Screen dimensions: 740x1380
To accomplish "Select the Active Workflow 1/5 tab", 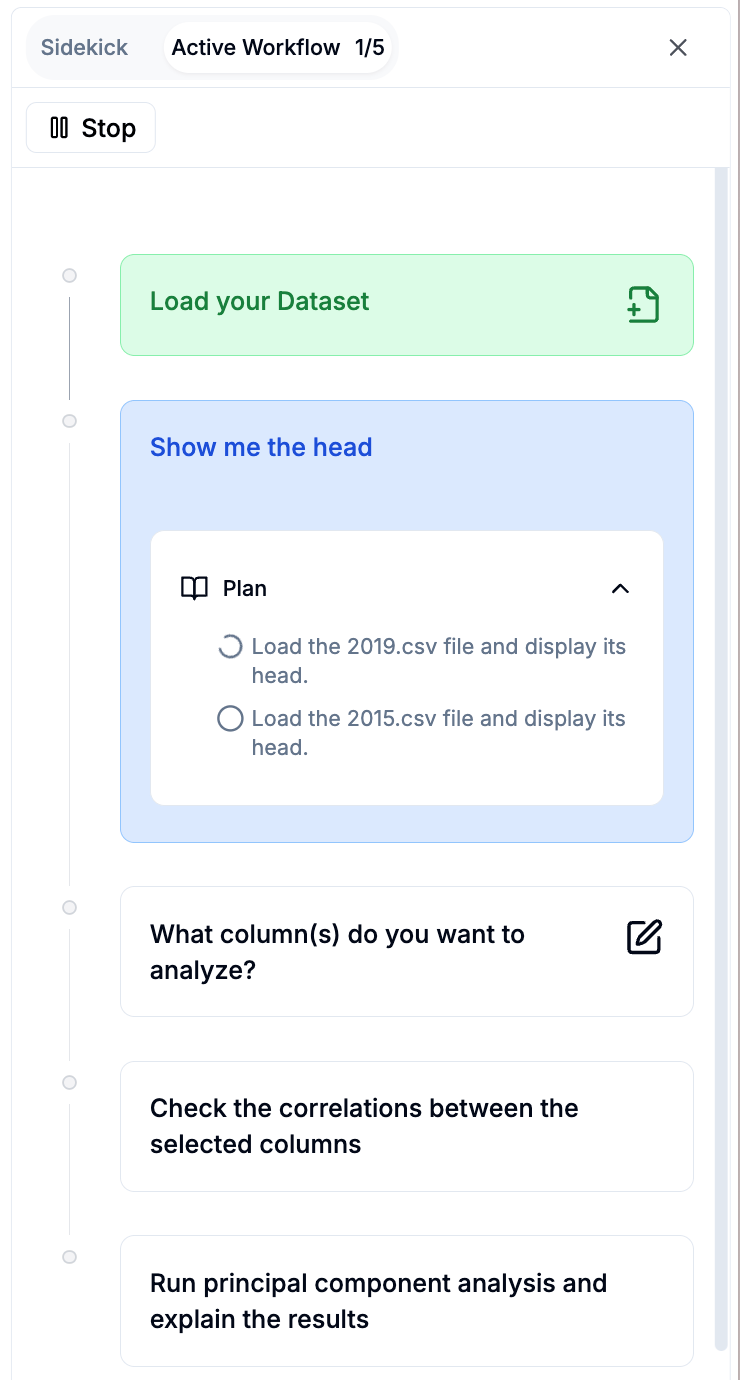I will pos(278,48).
